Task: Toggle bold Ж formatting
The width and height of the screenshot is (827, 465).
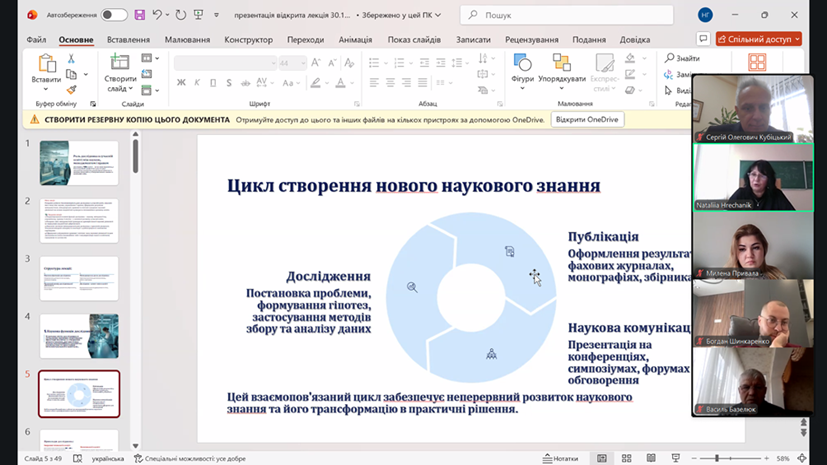Action: click(x=181, y=84)
